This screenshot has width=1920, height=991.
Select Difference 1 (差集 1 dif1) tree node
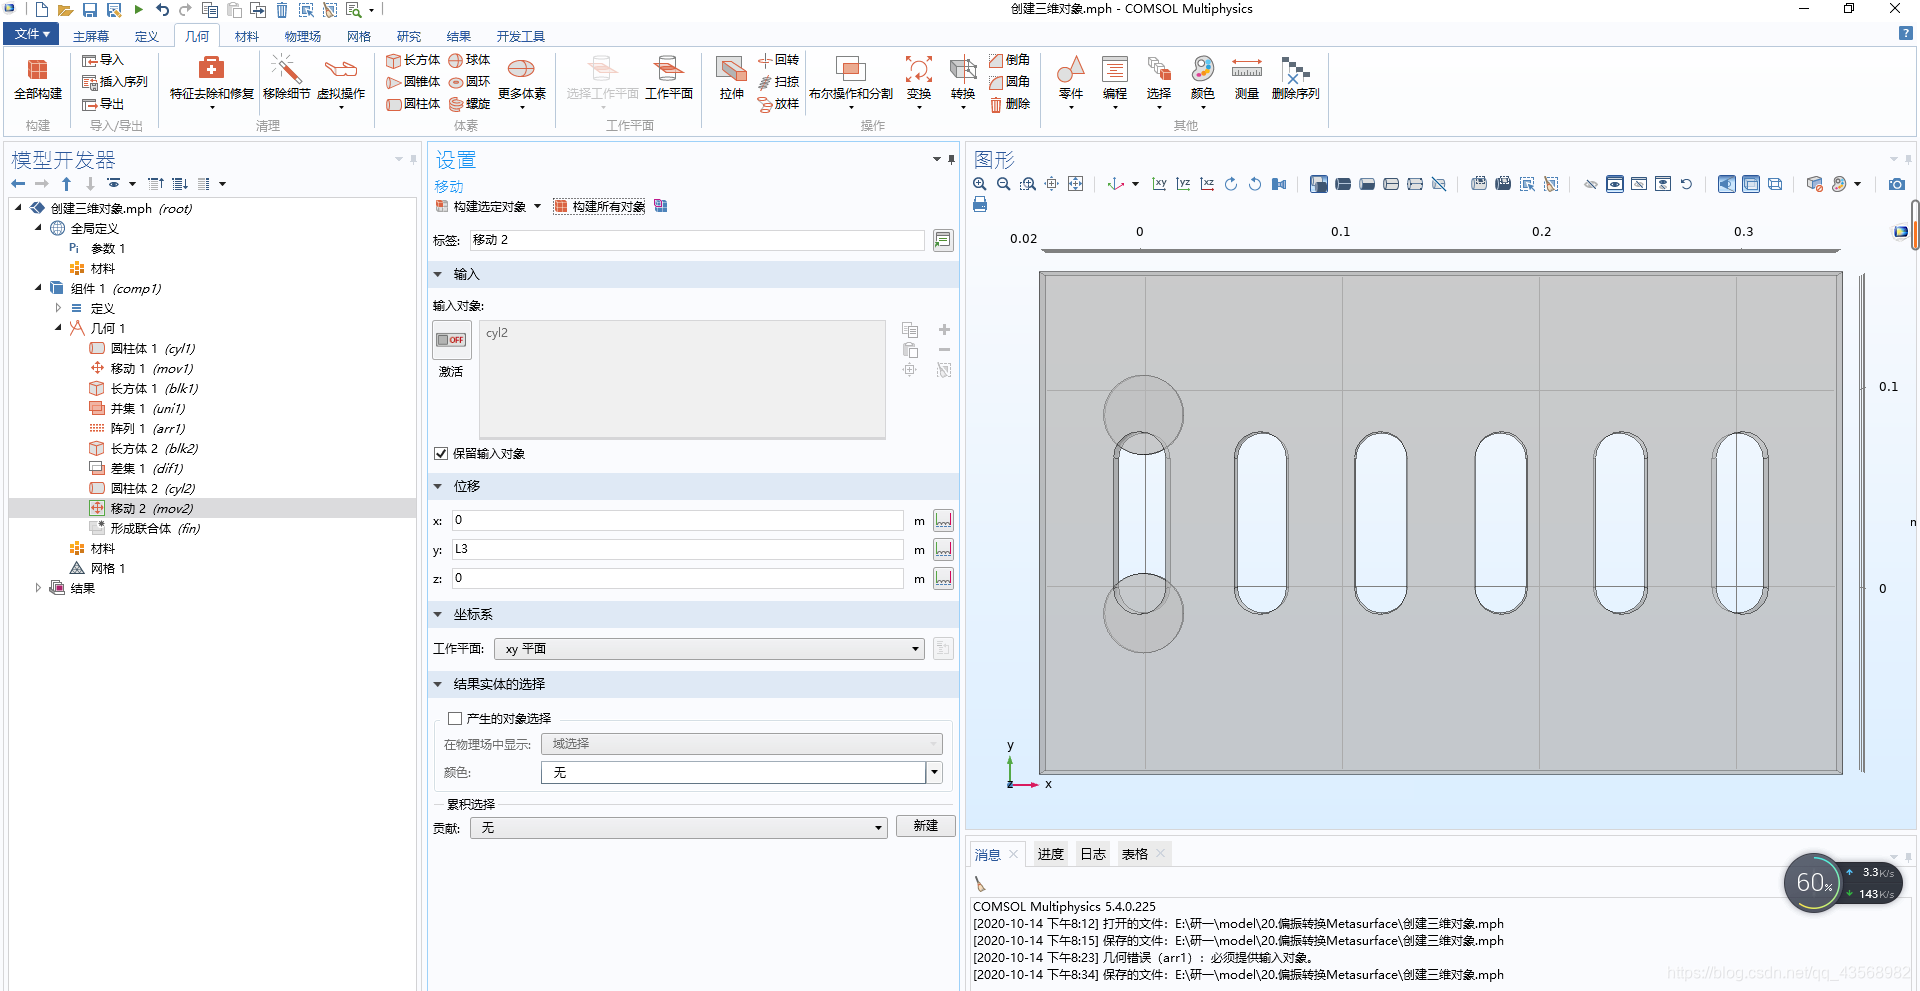click(136, 468)
